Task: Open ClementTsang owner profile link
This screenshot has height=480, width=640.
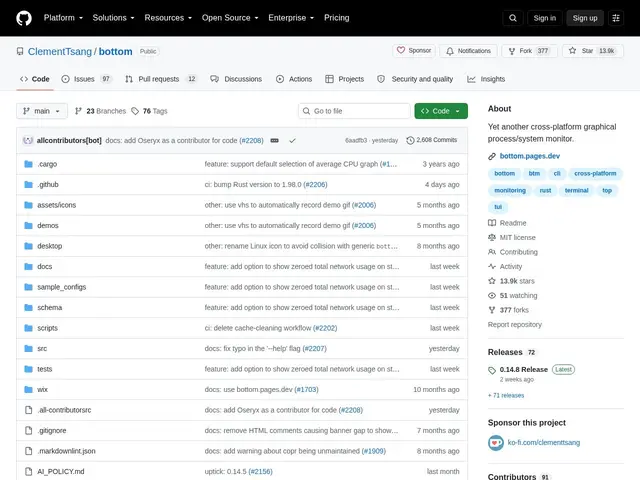Action: click(x=60, y=51)
